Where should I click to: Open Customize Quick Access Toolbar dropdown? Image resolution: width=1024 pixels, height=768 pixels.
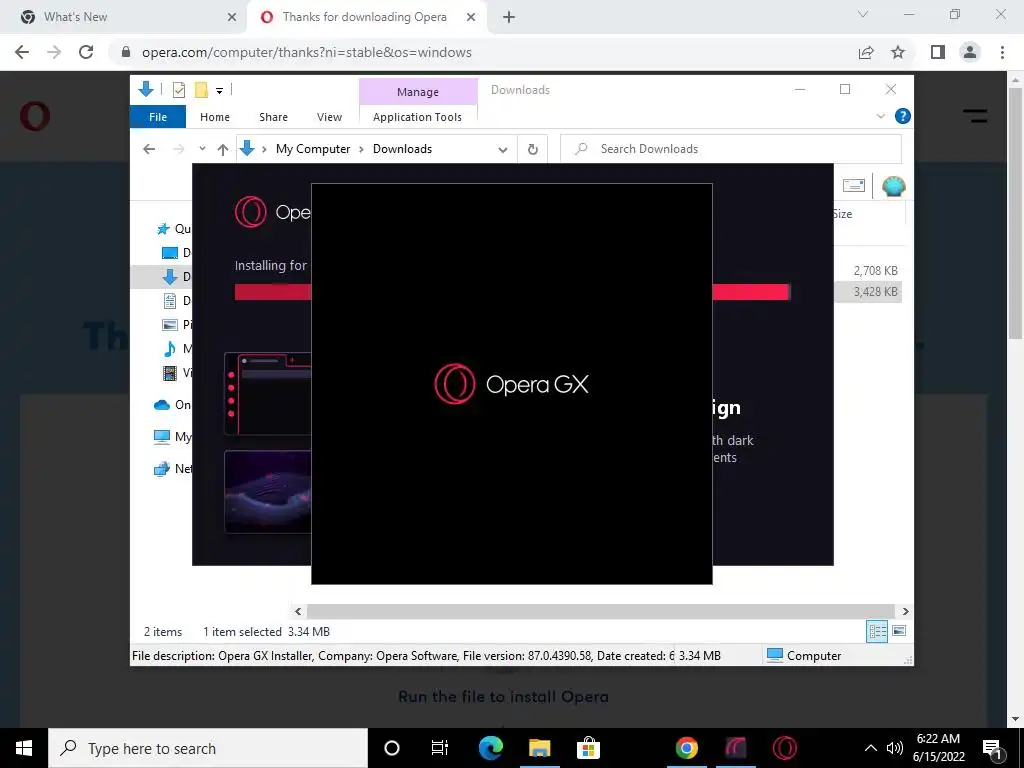[x=219, y=91]
